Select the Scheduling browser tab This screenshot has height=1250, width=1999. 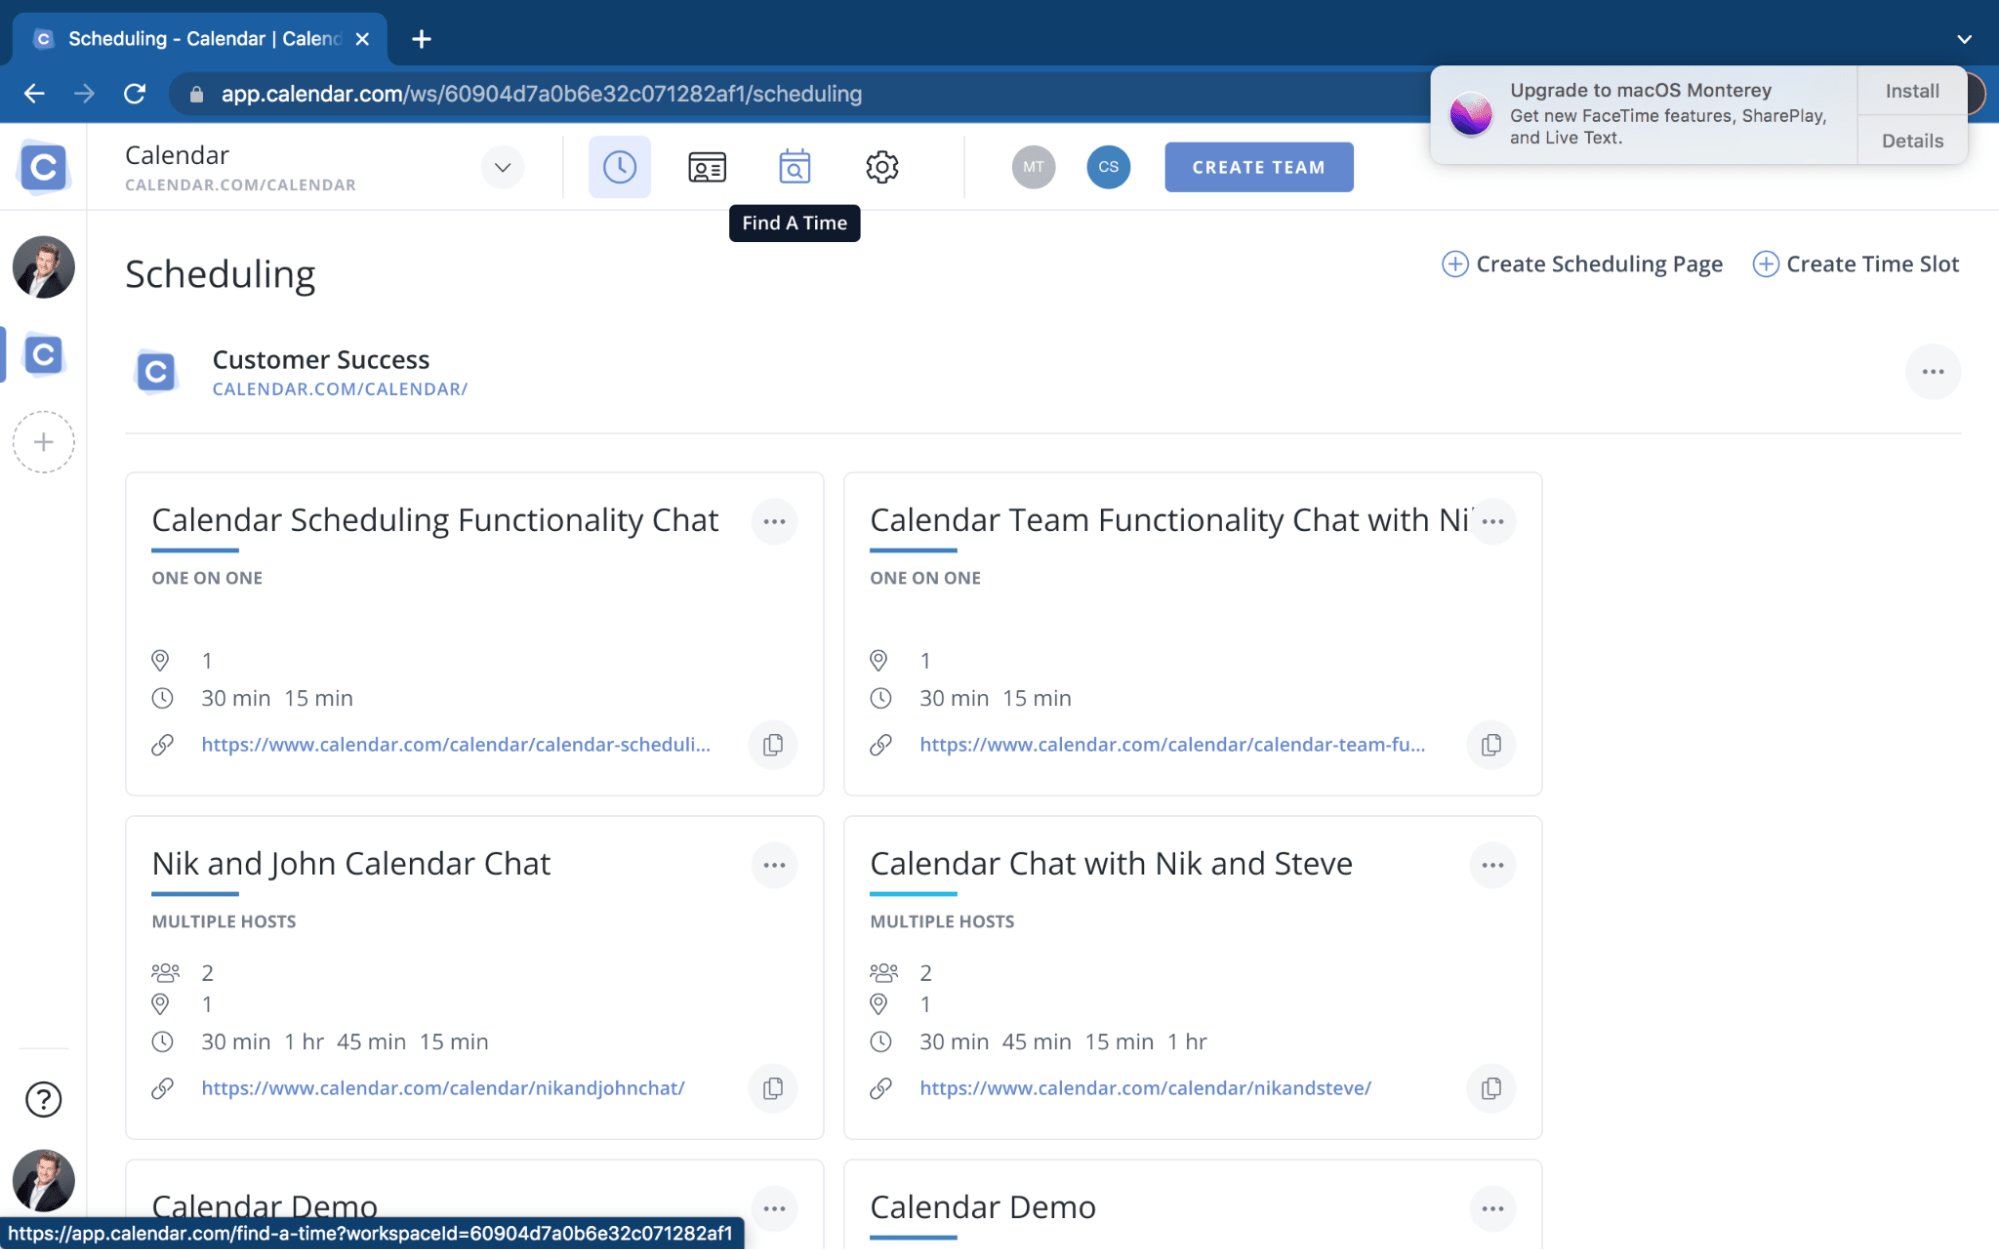tap(200, 39)
